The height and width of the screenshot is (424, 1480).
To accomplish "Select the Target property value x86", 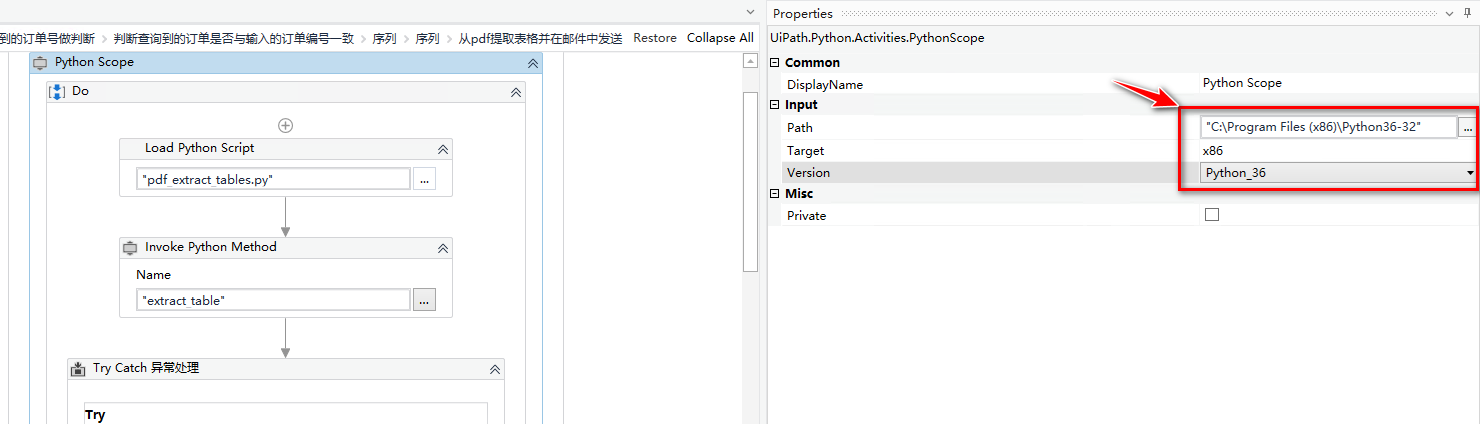I will [x=1212, y=151].
